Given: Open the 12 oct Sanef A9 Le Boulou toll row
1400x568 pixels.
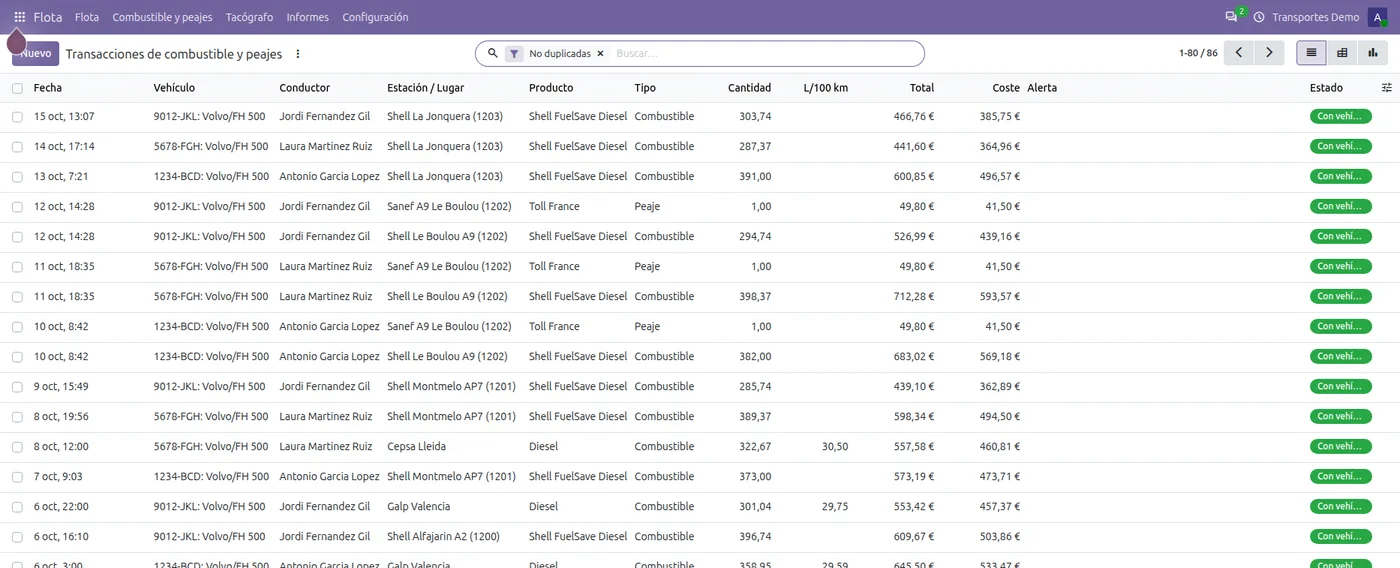Looking at the screenshot, I should pos(700,207).
